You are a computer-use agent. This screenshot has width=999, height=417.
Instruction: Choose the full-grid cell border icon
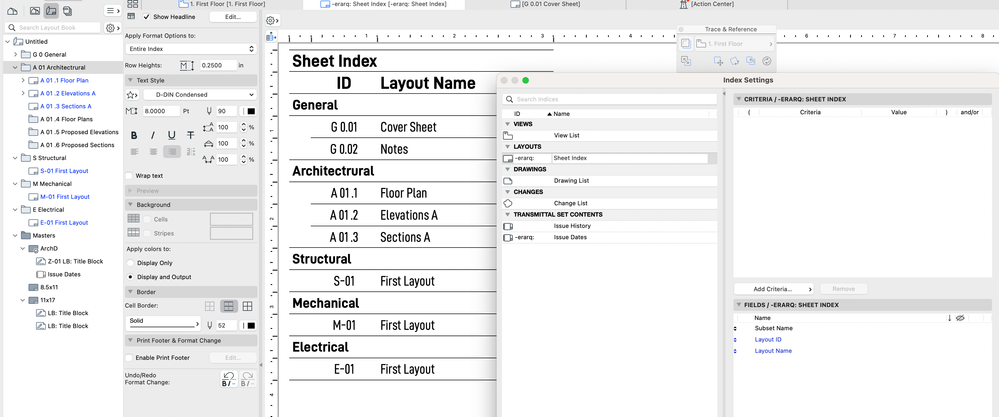point(247,306)
